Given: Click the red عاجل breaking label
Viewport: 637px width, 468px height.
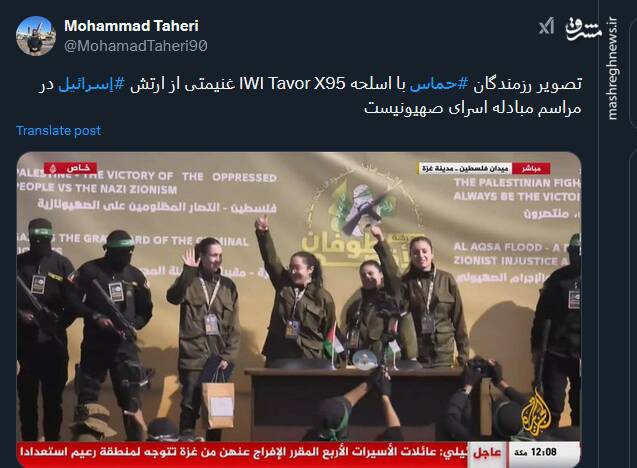Looking at the screenshot, I should 487,453.
